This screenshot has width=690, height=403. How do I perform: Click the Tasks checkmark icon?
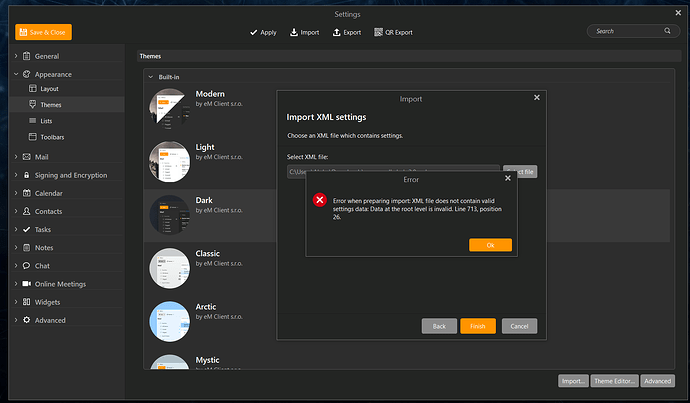26,229
